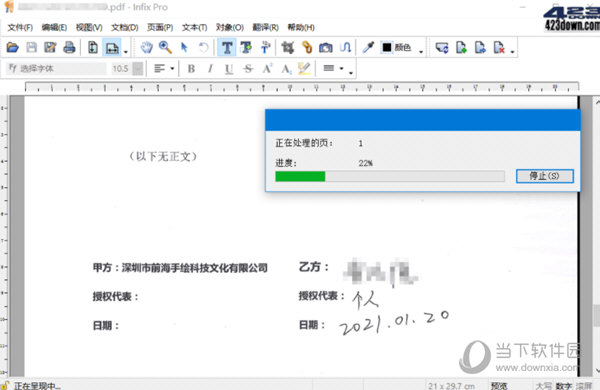Image resolution: width=600 pixels, height=390 pixels.
Task: Click the black color swatch
Action: point(387,47)
